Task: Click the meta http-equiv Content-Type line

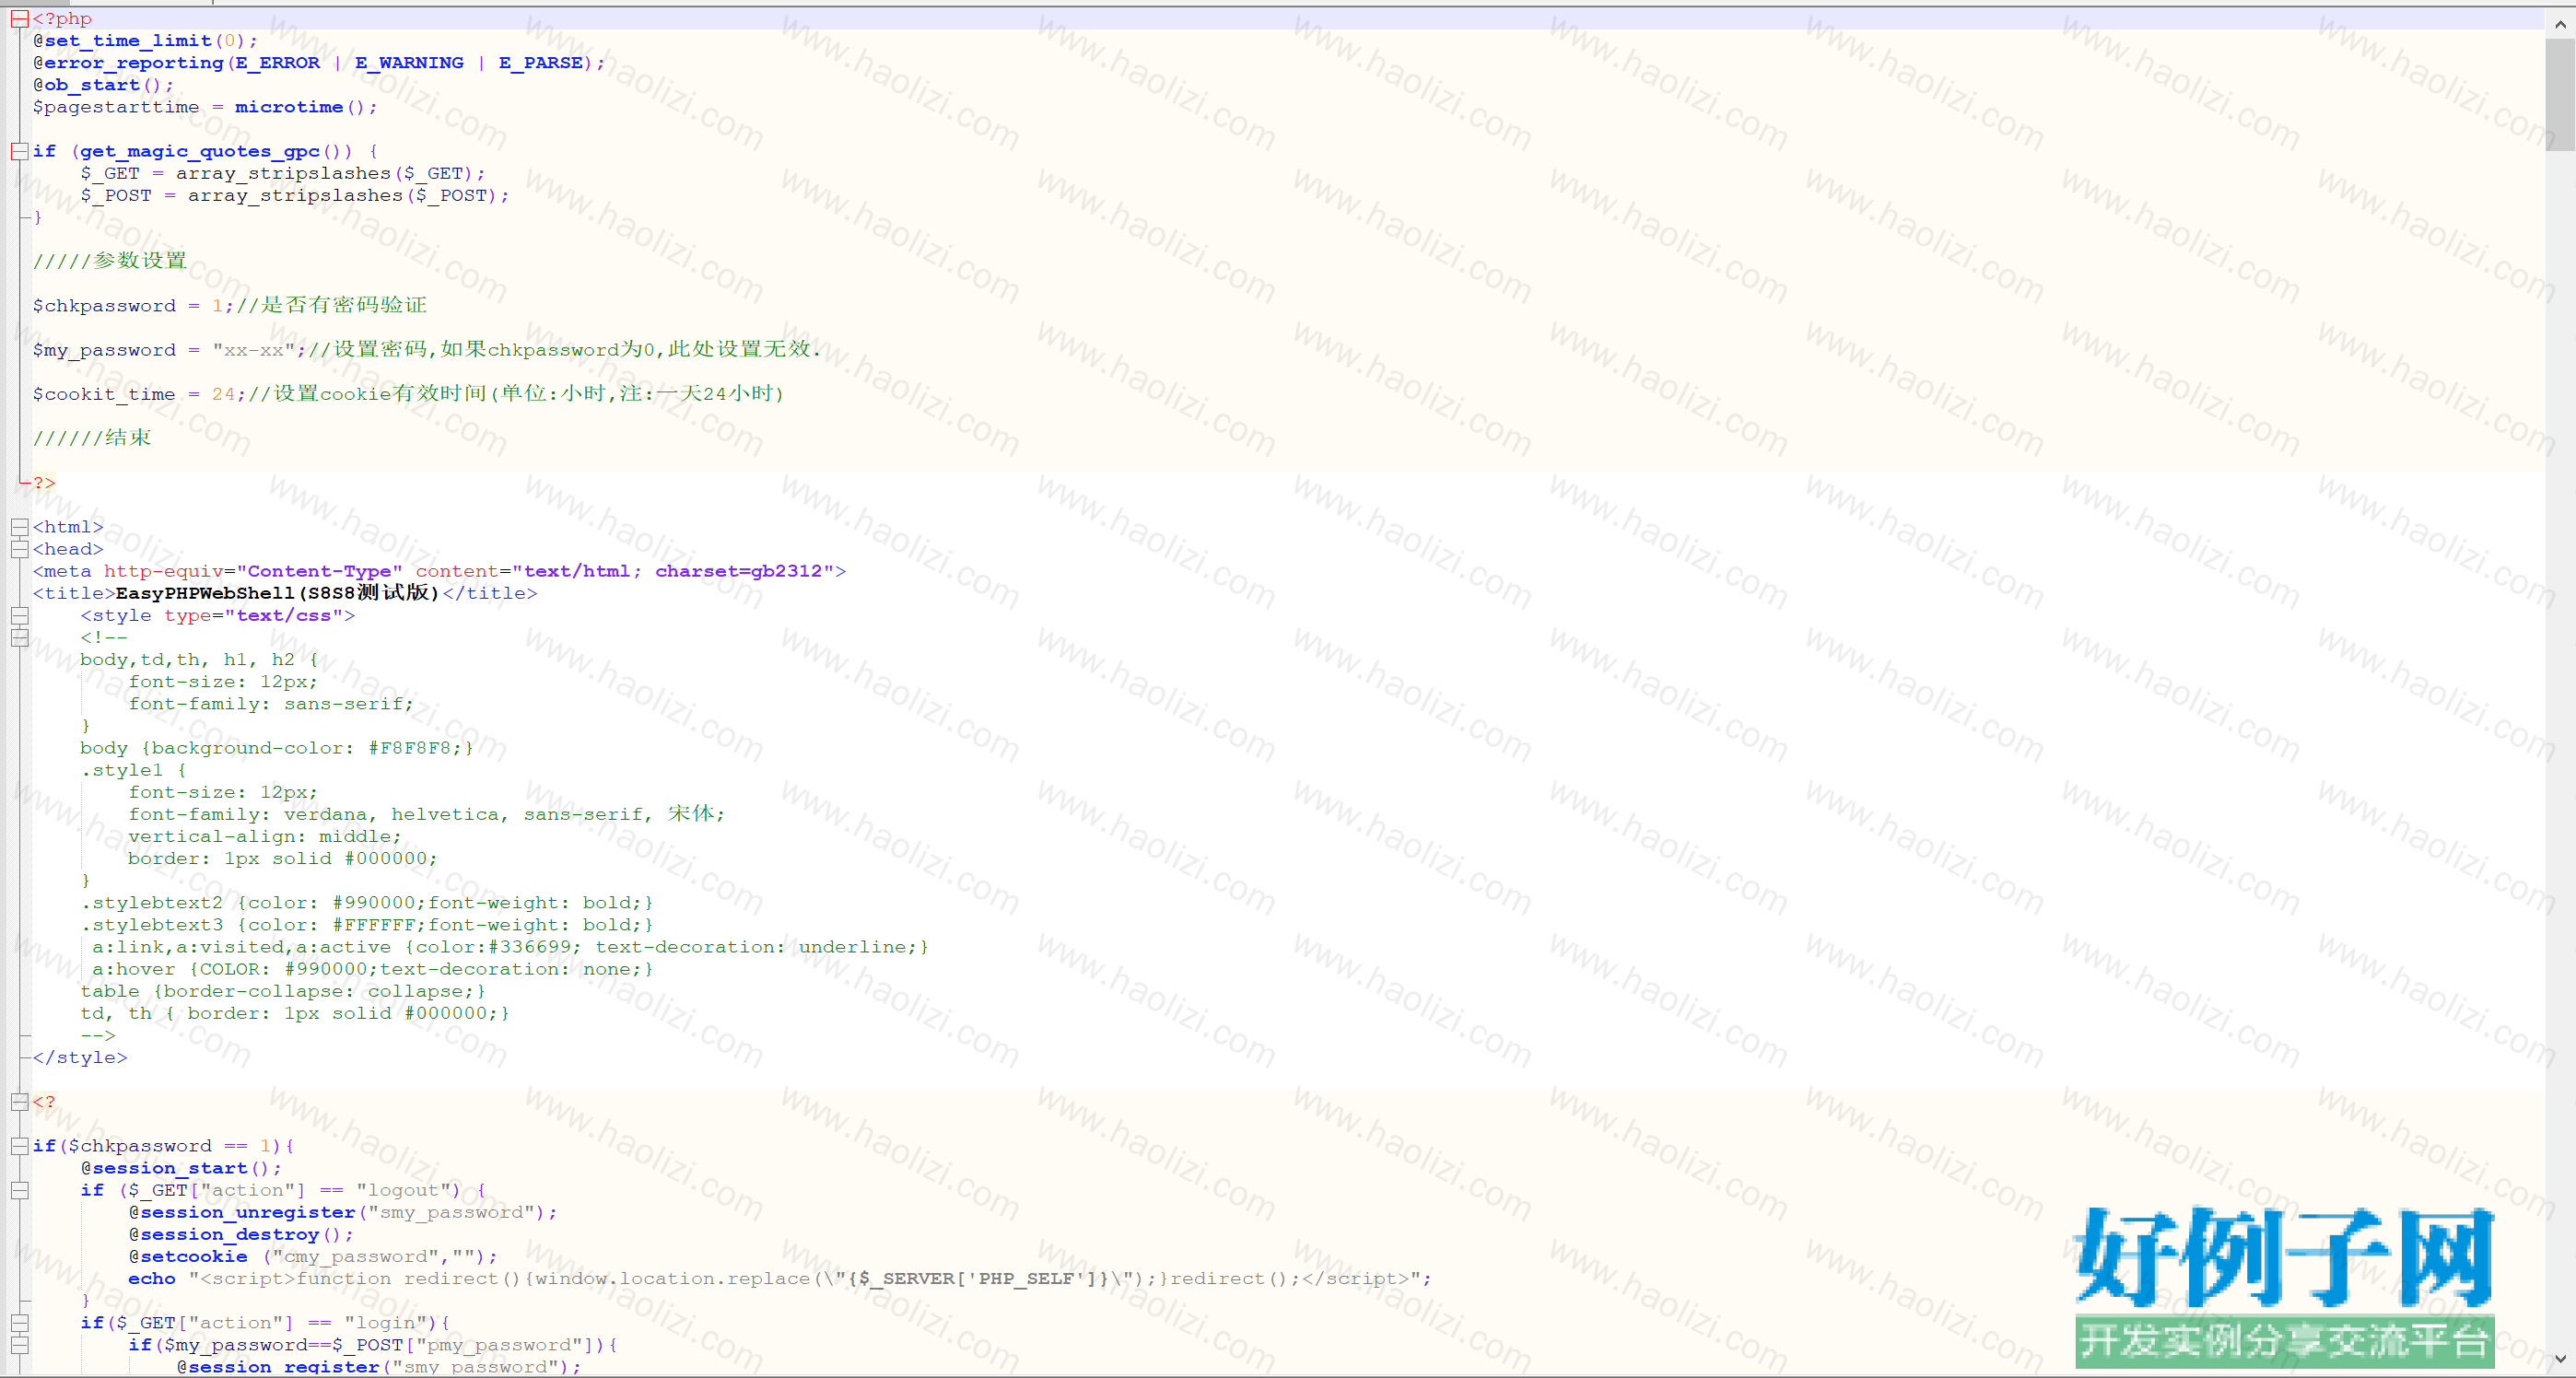Action: (x=439, y=571)
